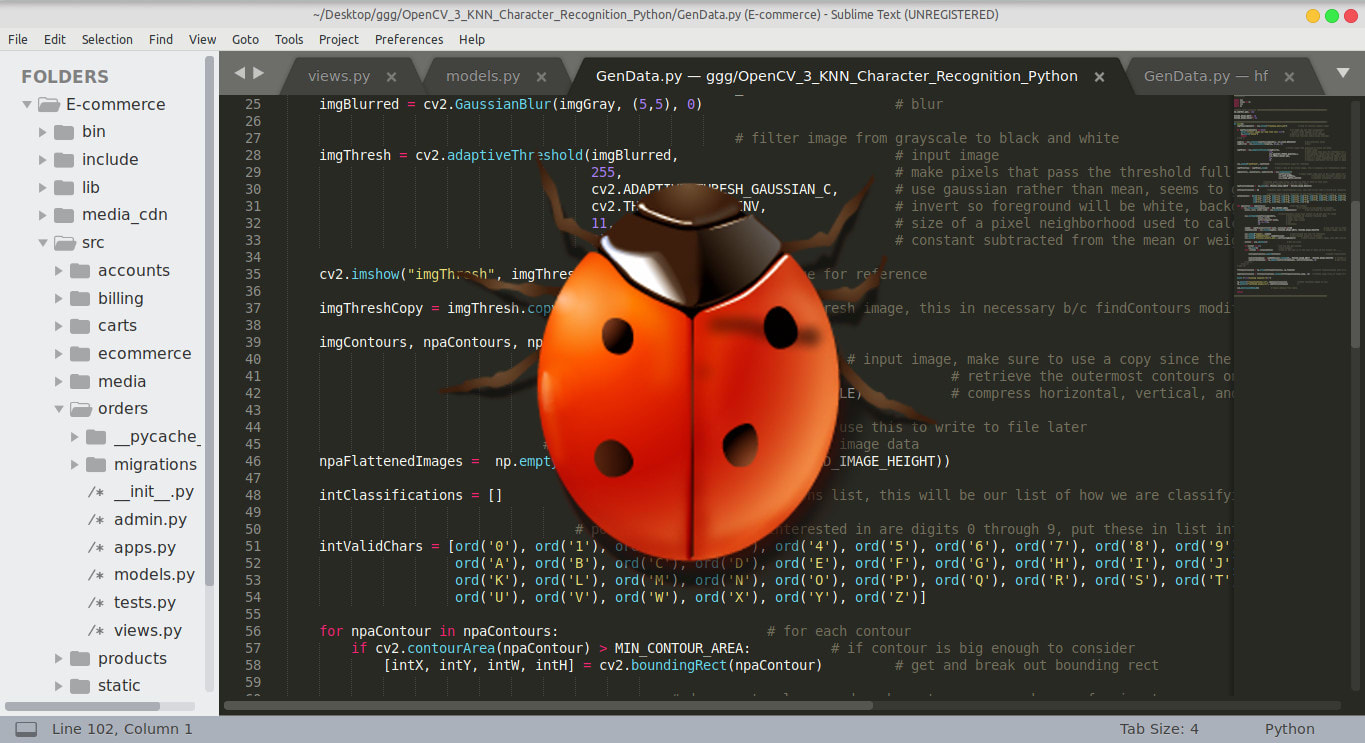The width and height of the screenshot is (1365, 743).
Task: Open the tab list dropdown arrow
Action: coord(1343,73)
